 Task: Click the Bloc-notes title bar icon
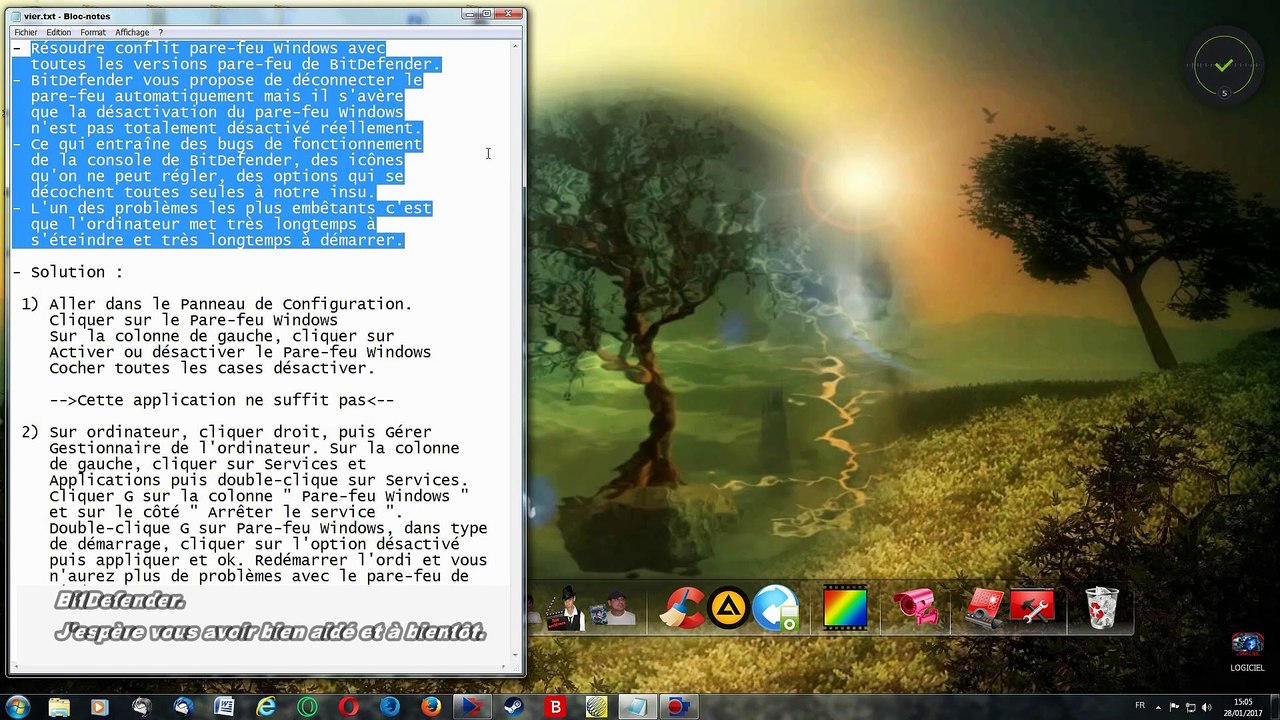[x=16, y=16]
